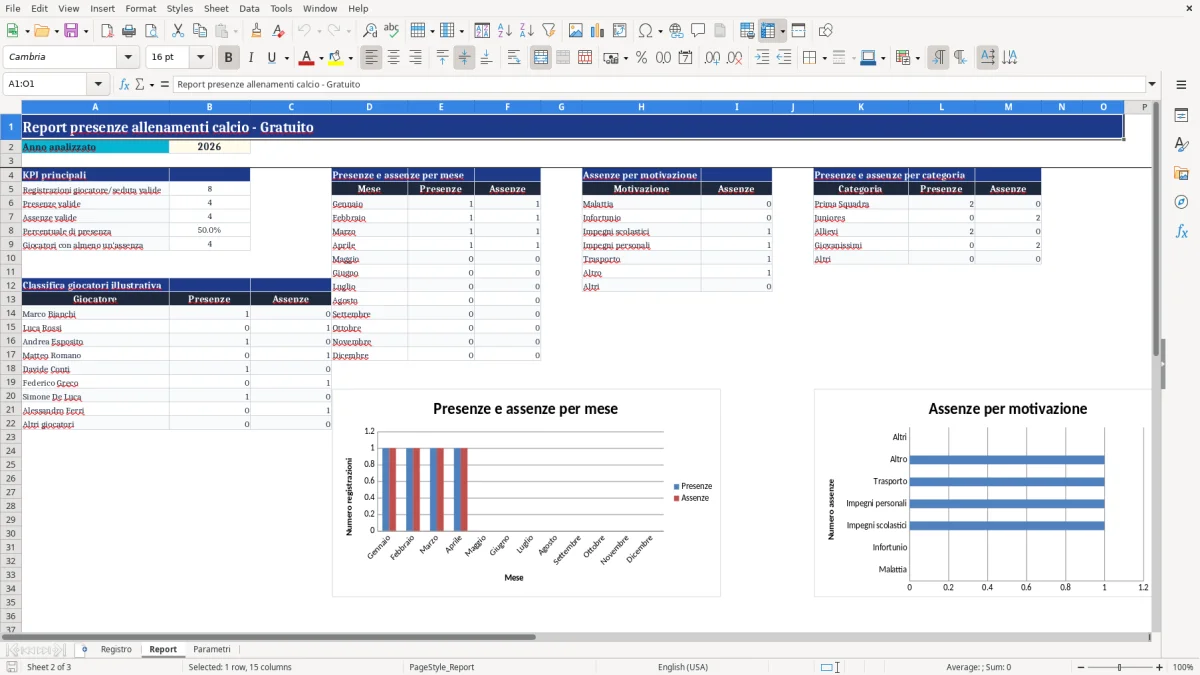This screenshot has width=1200, height=675.
Task: Insert hyperlink via globe icon
Action: pos(676,31)
